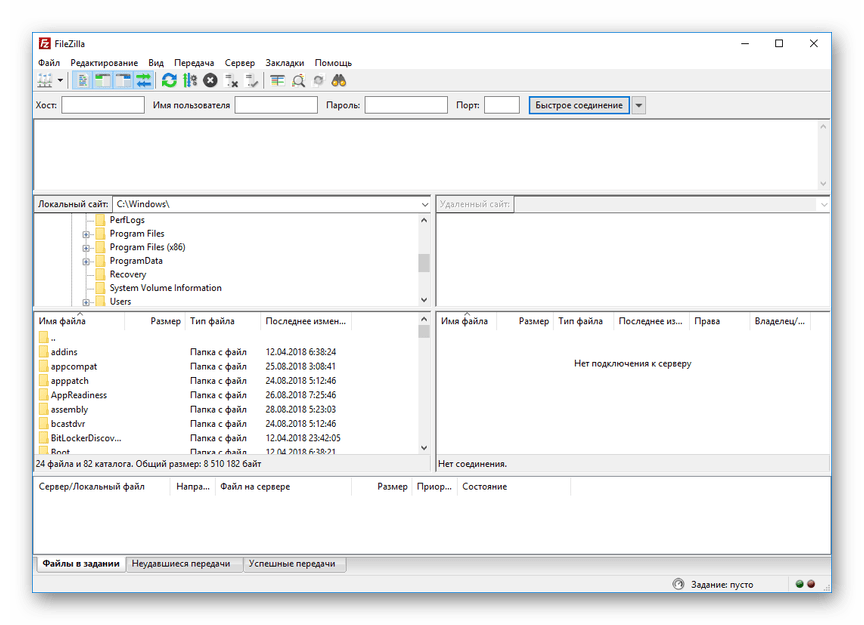Toggle message log display icon

(83, 81)
